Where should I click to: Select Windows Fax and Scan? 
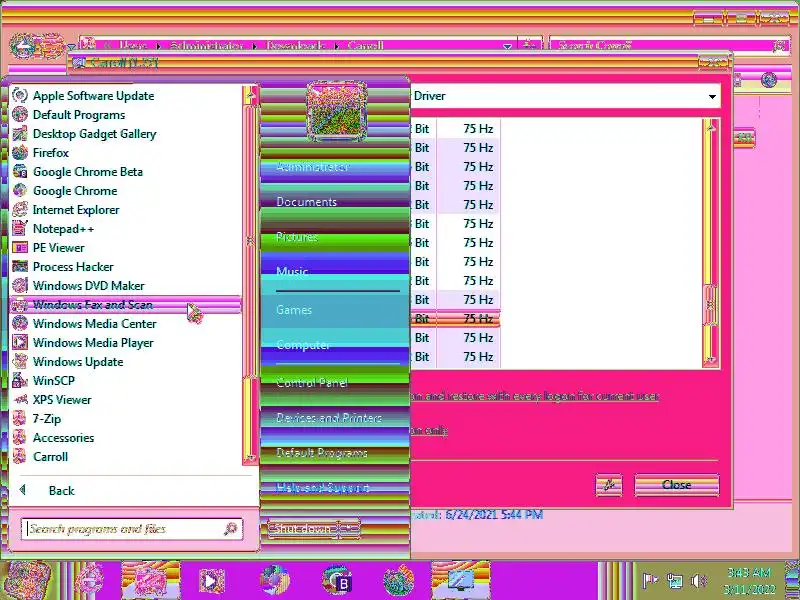coord(125,305)
